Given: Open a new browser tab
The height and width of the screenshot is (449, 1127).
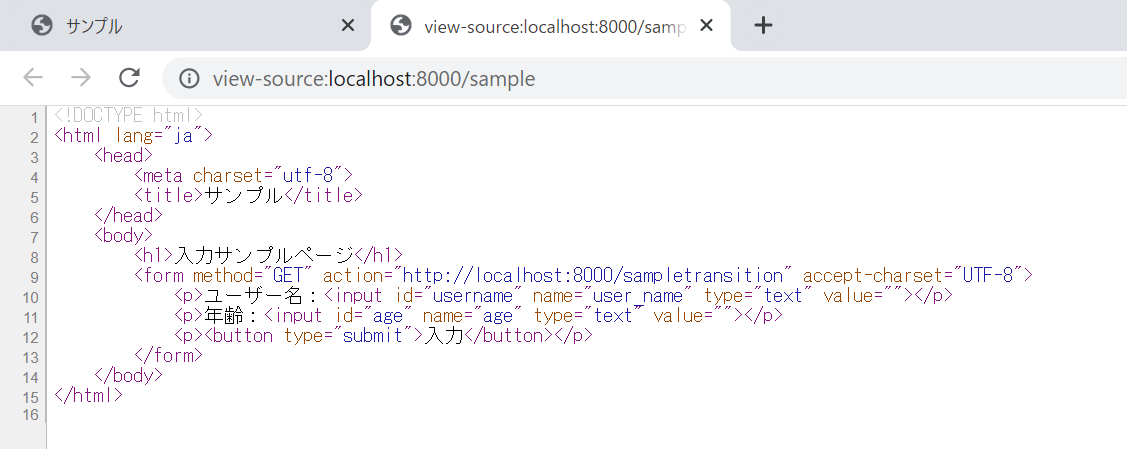Looking at the screenshot, I should click(x=763, y=26).
